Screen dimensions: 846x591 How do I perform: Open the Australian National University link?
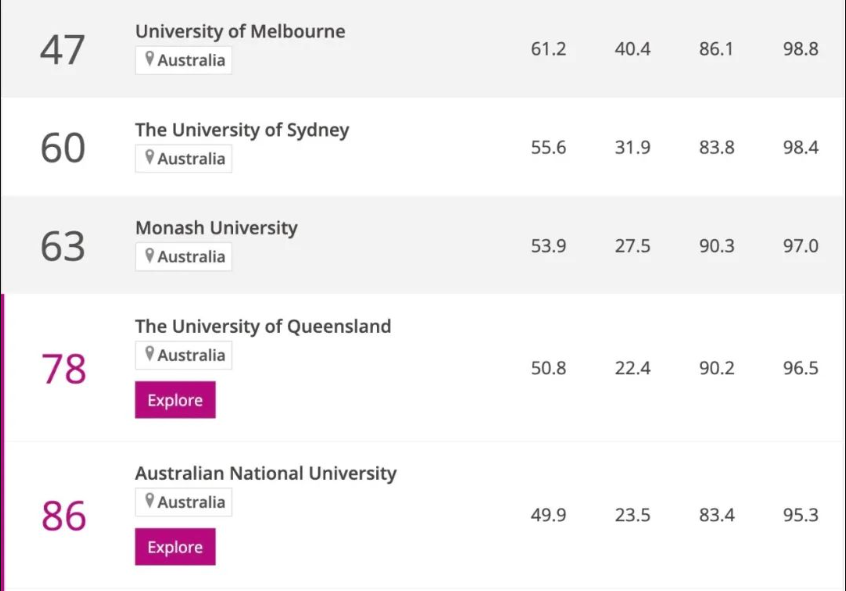(x=265, y=473)
